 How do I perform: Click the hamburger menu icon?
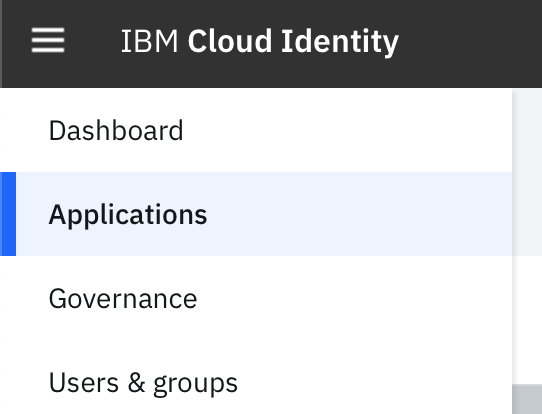48,40
